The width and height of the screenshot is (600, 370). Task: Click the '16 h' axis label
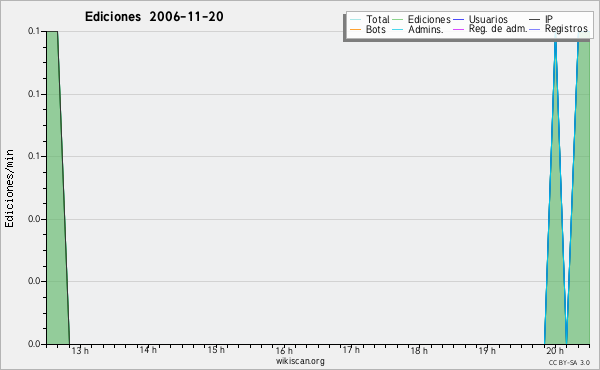284,350
